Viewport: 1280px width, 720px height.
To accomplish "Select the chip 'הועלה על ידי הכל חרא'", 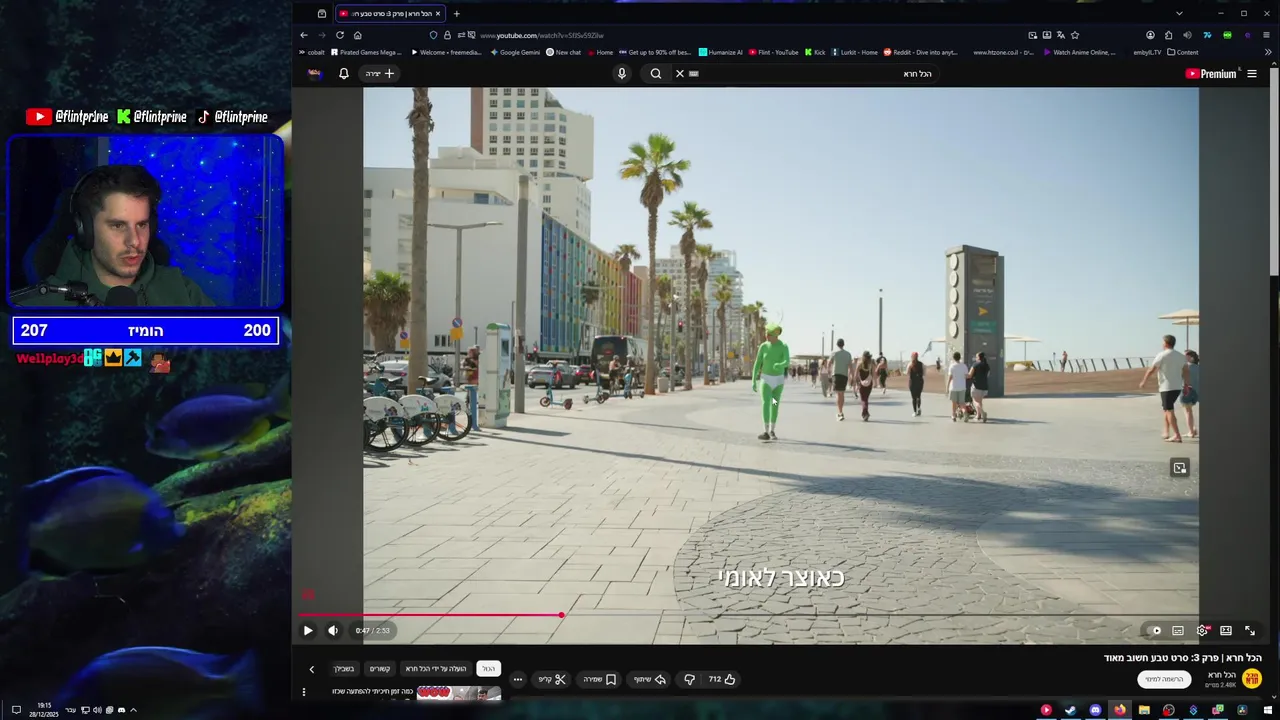I will [x=436, y=668].
